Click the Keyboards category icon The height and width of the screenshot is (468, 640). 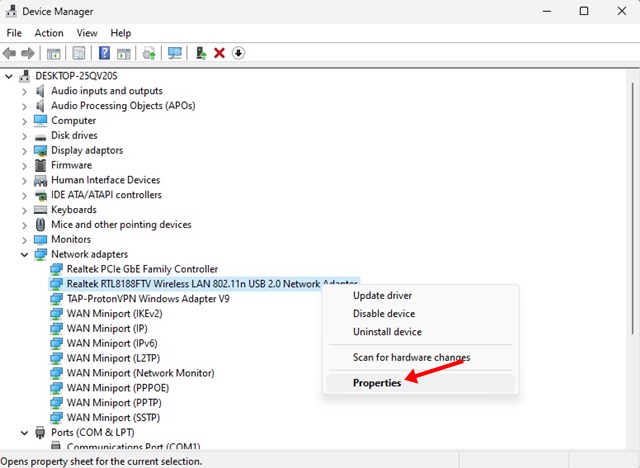(x=40, y=210)
